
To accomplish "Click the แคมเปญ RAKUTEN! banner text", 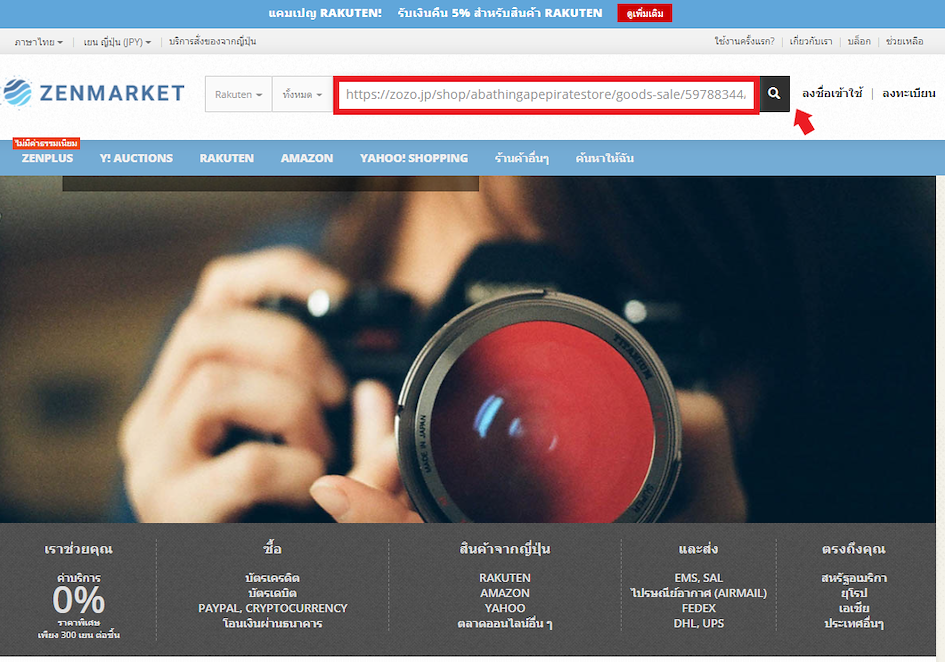I will 325,13.
